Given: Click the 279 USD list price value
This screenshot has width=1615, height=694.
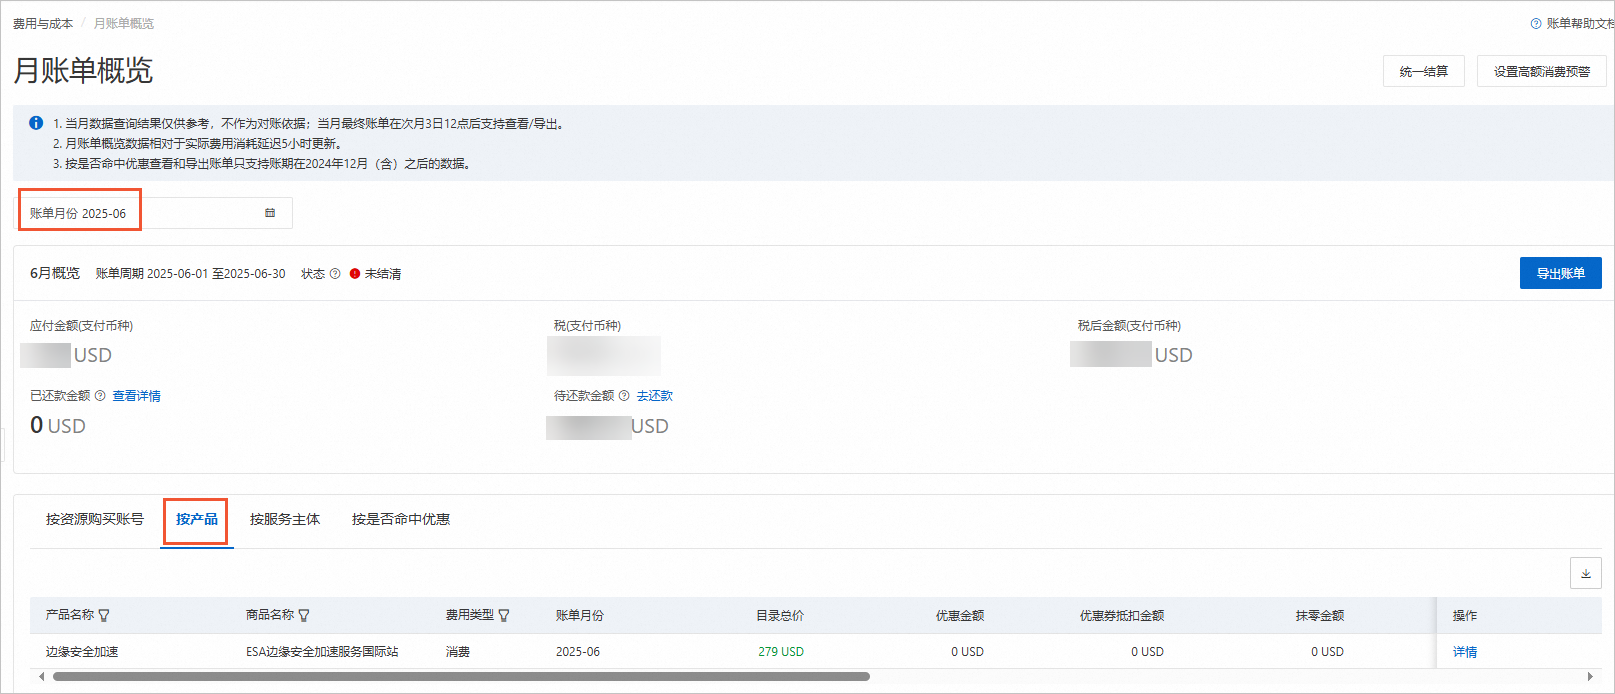Looking at the screenshot, I should pyautogui.click(x=781, y=652).
